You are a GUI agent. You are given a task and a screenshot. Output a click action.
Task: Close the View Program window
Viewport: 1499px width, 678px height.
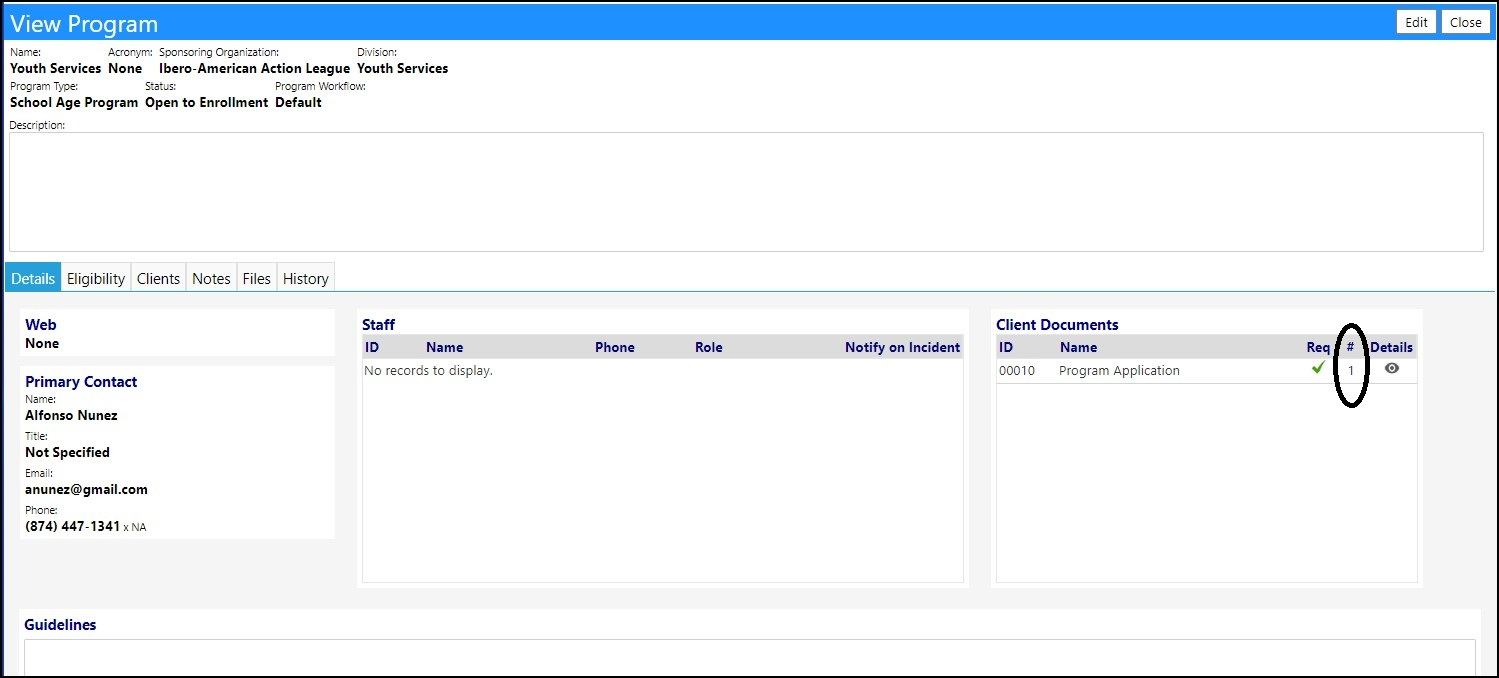click(x=1465, y=23)
